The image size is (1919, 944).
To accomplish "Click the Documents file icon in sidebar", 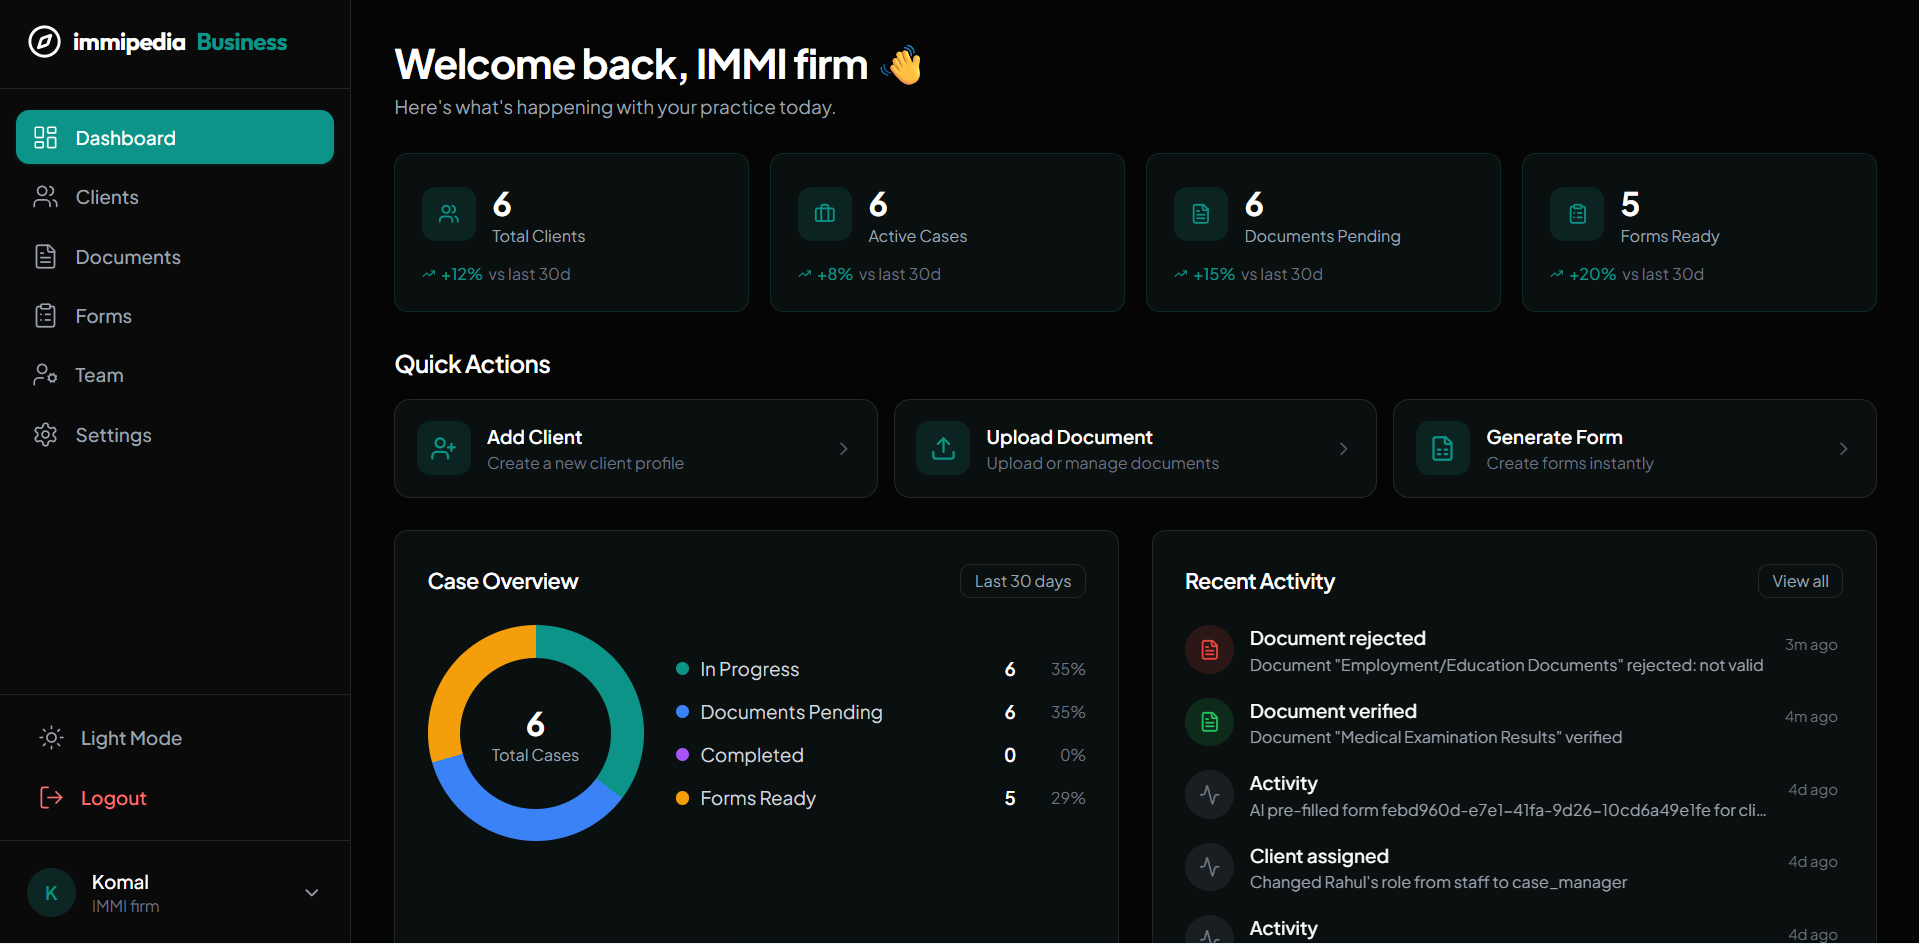I will [45, 257].
